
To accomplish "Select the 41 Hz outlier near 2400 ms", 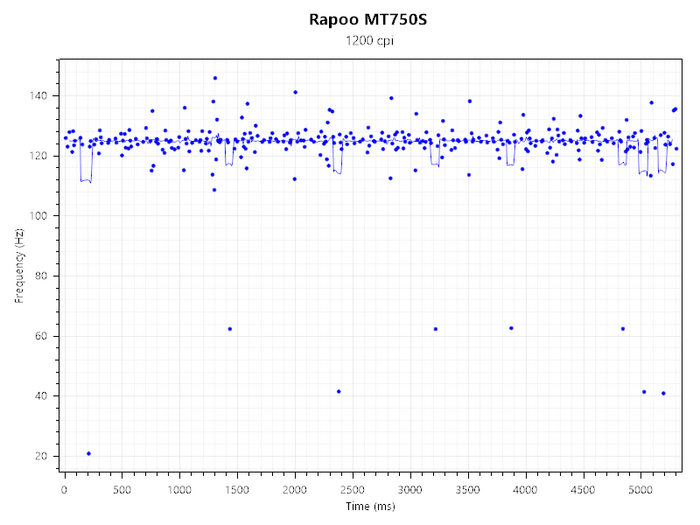I will pos(339,391).
